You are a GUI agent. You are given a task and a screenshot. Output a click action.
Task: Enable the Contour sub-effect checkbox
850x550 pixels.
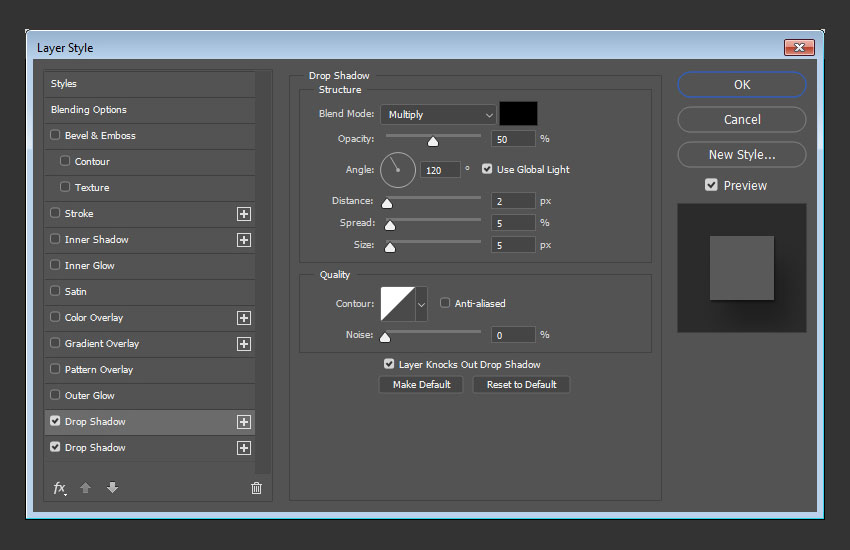pos(65,160)
